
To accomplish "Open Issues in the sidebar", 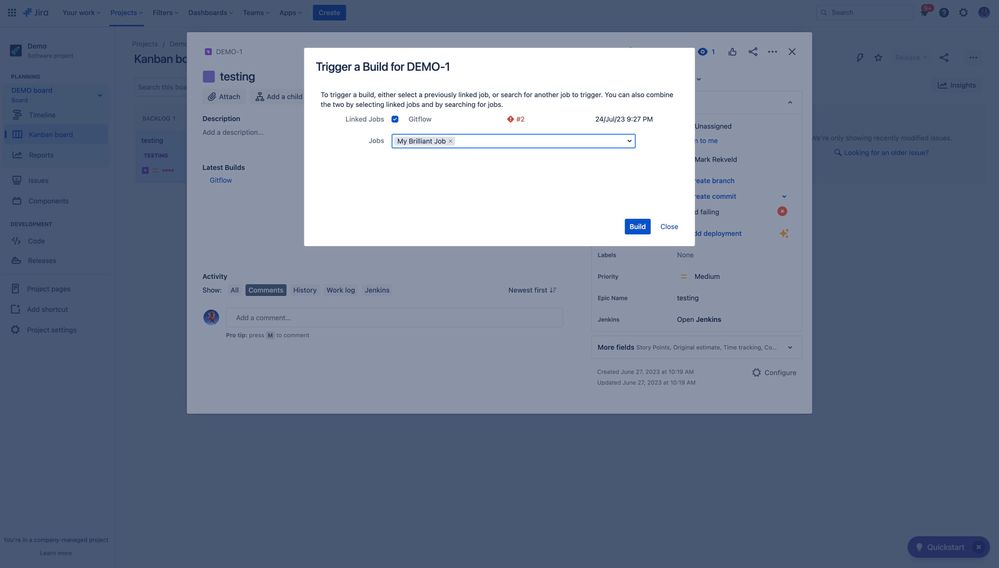I will [57, 181].
